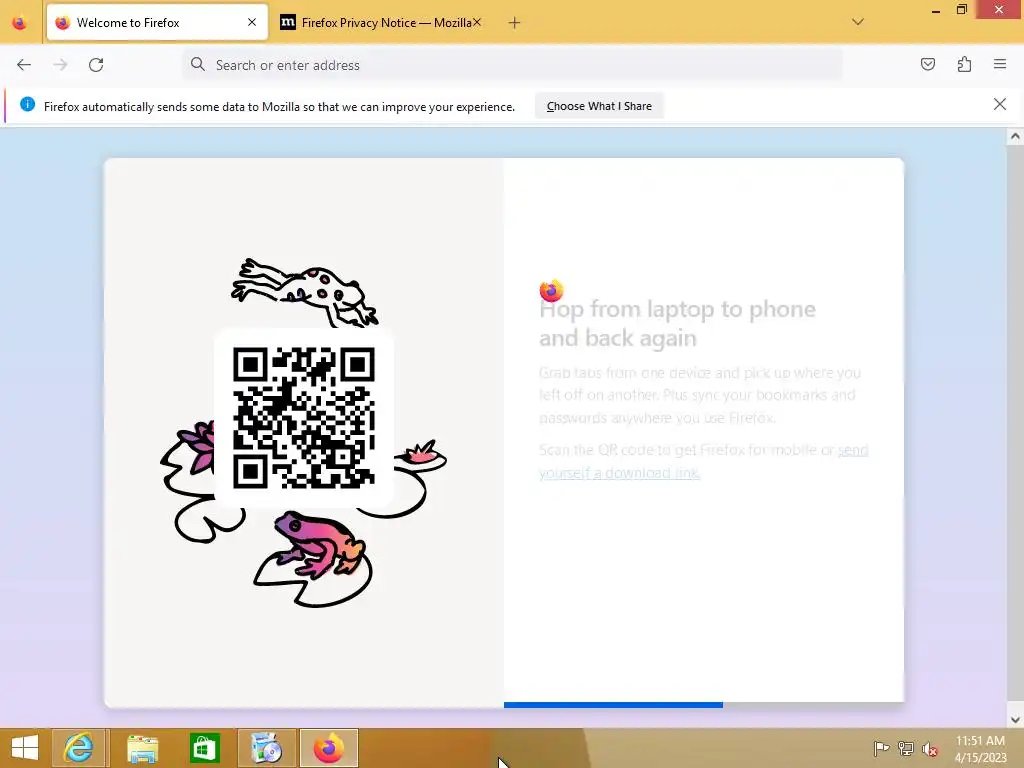Image resolution: width=1024 pixels, height=768 pixels.
Task: Click page scrollbar down arrow
Action: click(x=1014, y=720)
